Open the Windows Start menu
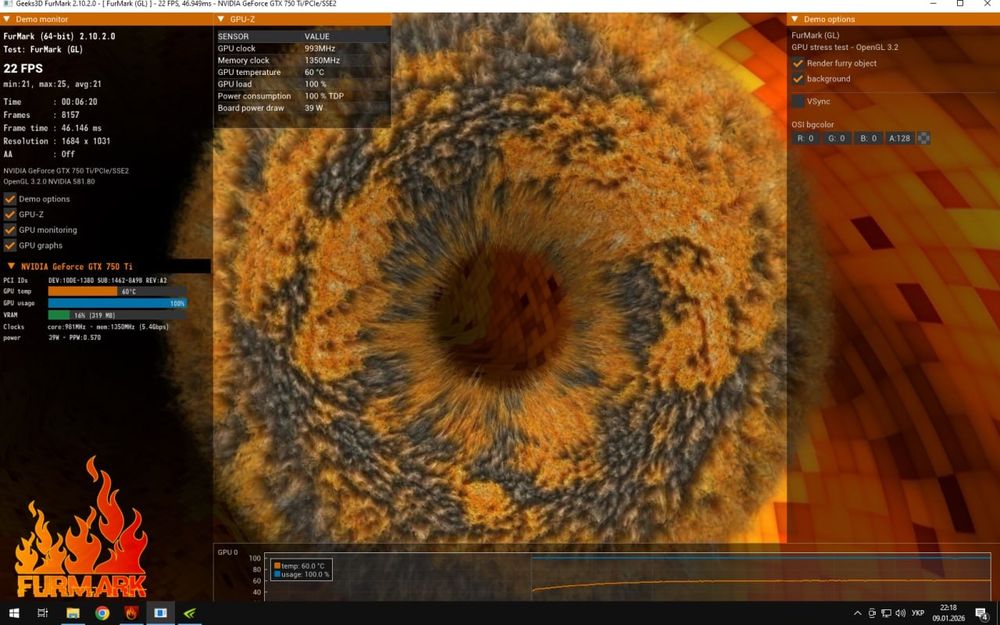Image resolution: width=1000 pixels, height=625 pixels. tap(13, 614)
